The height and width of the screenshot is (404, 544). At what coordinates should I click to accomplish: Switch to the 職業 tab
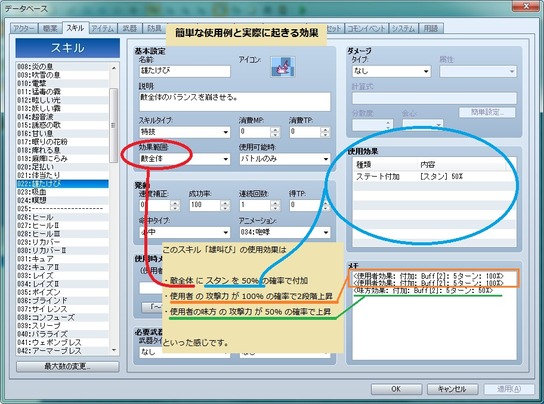click(x=50, y=28)
